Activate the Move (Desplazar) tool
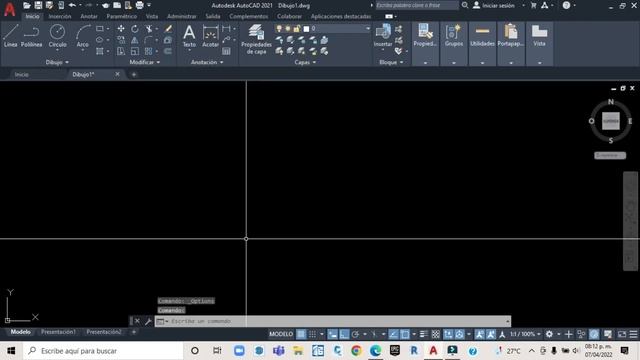Screen dimensions: 640x360 [x=121, y=29]
